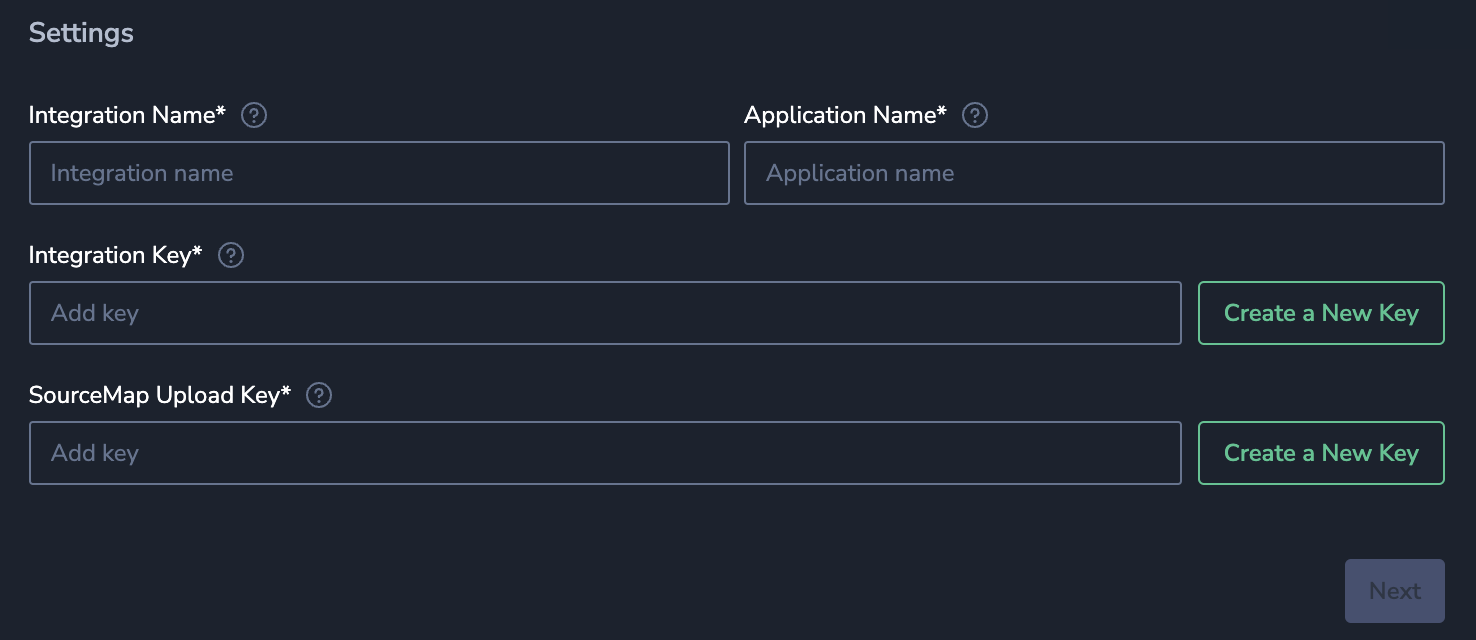Viewport: 1476px width, 640px height.
Task: Click the asterisk after SourceMap Upload Key
Action: pos(286,392)
